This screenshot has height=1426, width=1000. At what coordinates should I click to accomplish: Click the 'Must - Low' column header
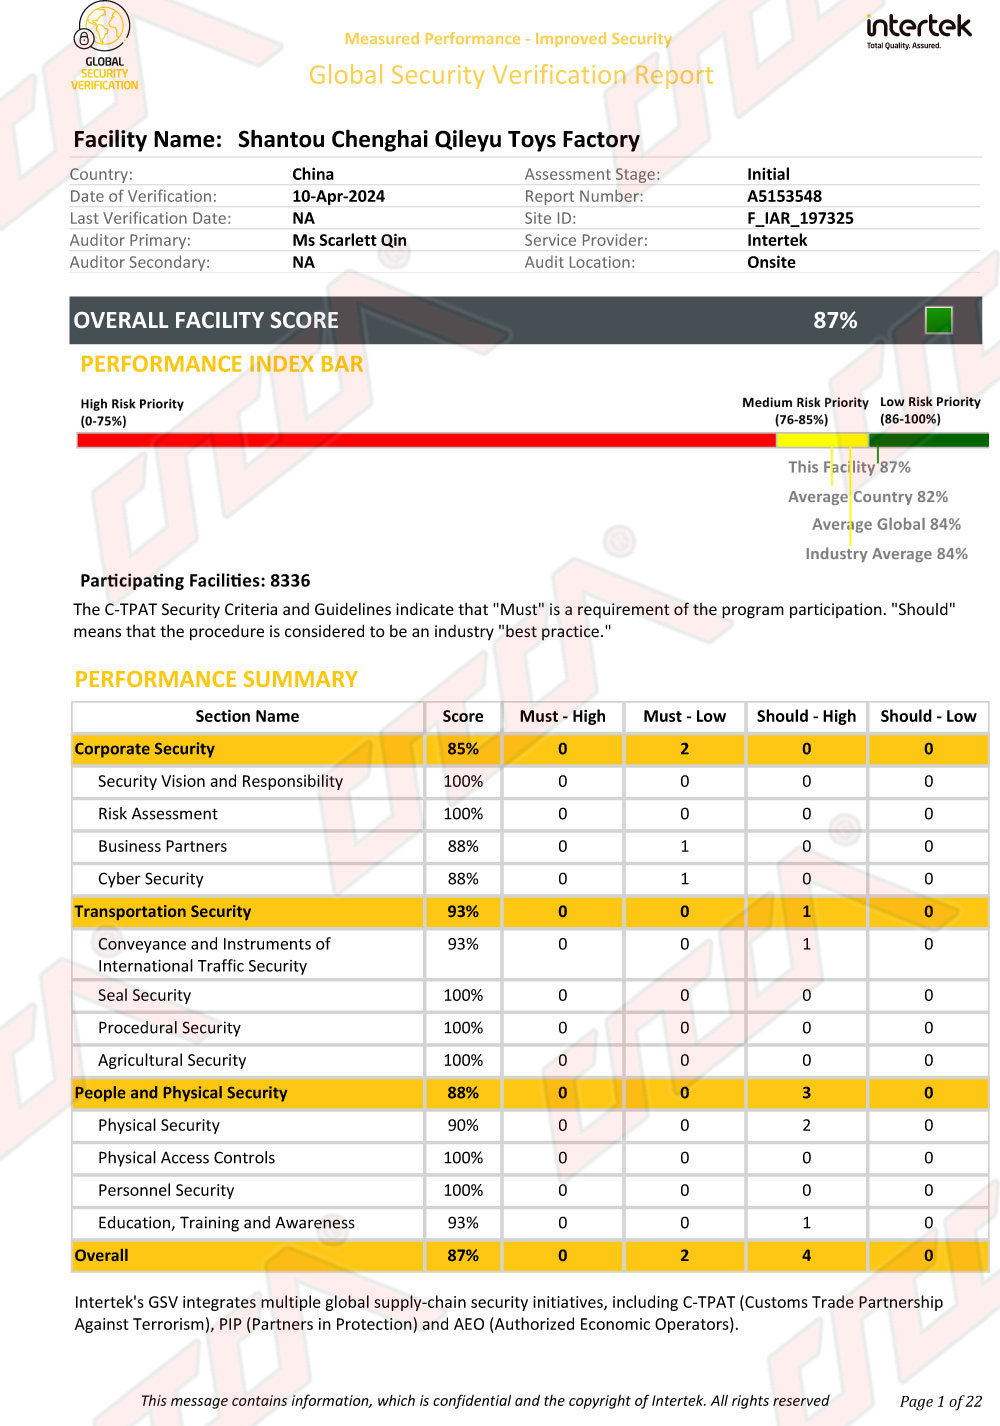pos(684,716)
